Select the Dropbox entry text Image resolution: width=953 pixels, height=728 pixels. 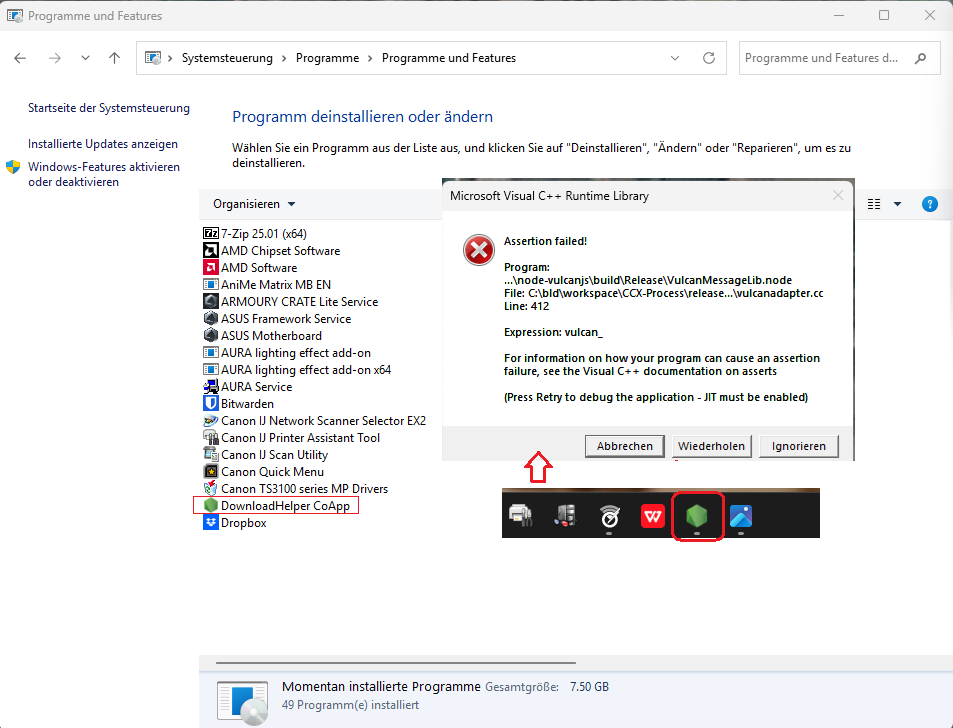point(244,523)
